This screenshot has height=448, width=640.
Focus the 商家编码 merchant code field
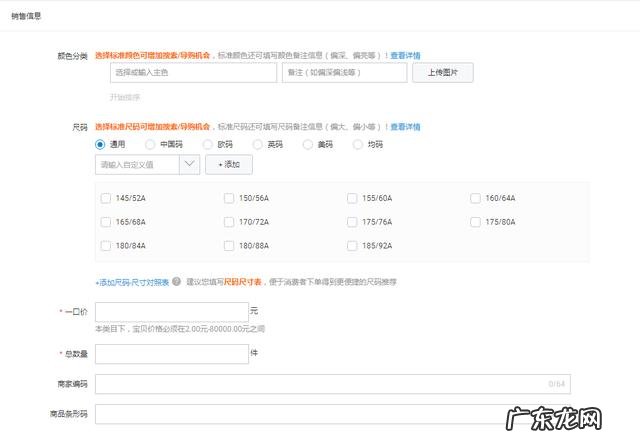[333, 384]
